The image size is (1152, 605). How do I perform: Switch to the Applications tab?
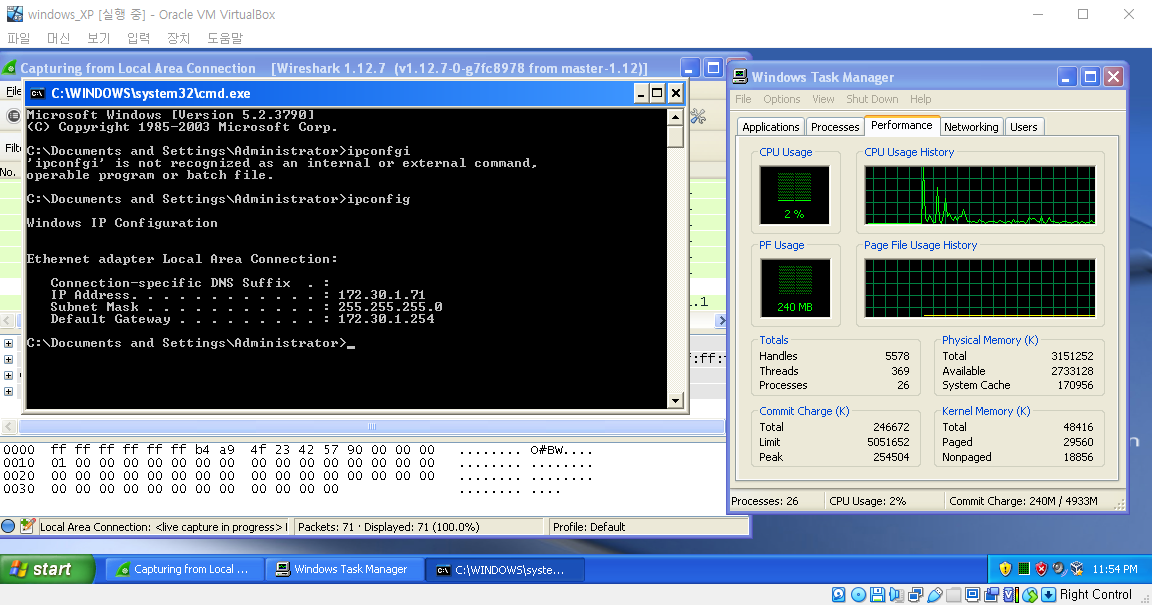(771, 127)
